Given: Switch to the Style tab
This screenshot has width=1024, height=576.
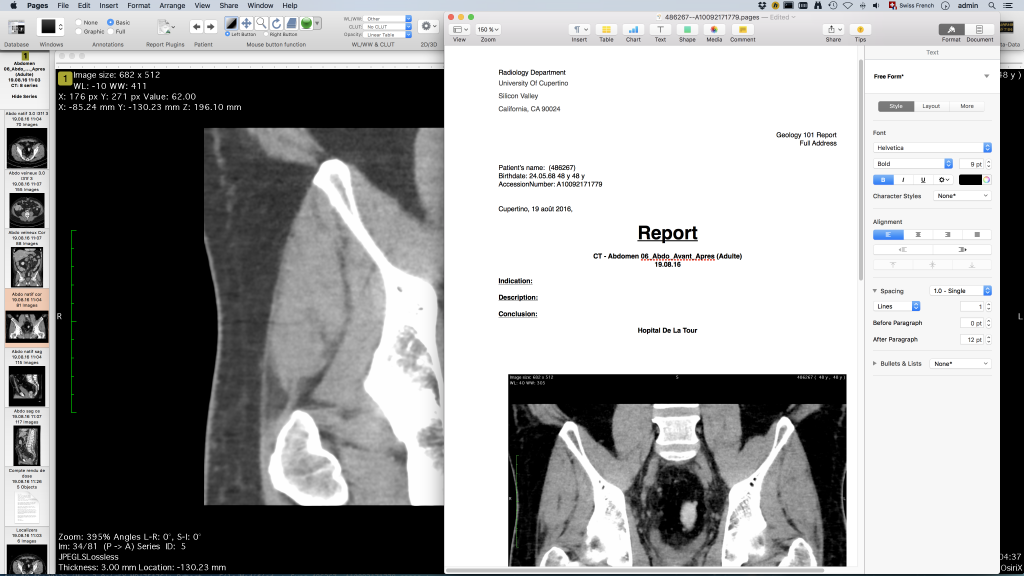Looking at the screenshot, I should tap(895, 106).
